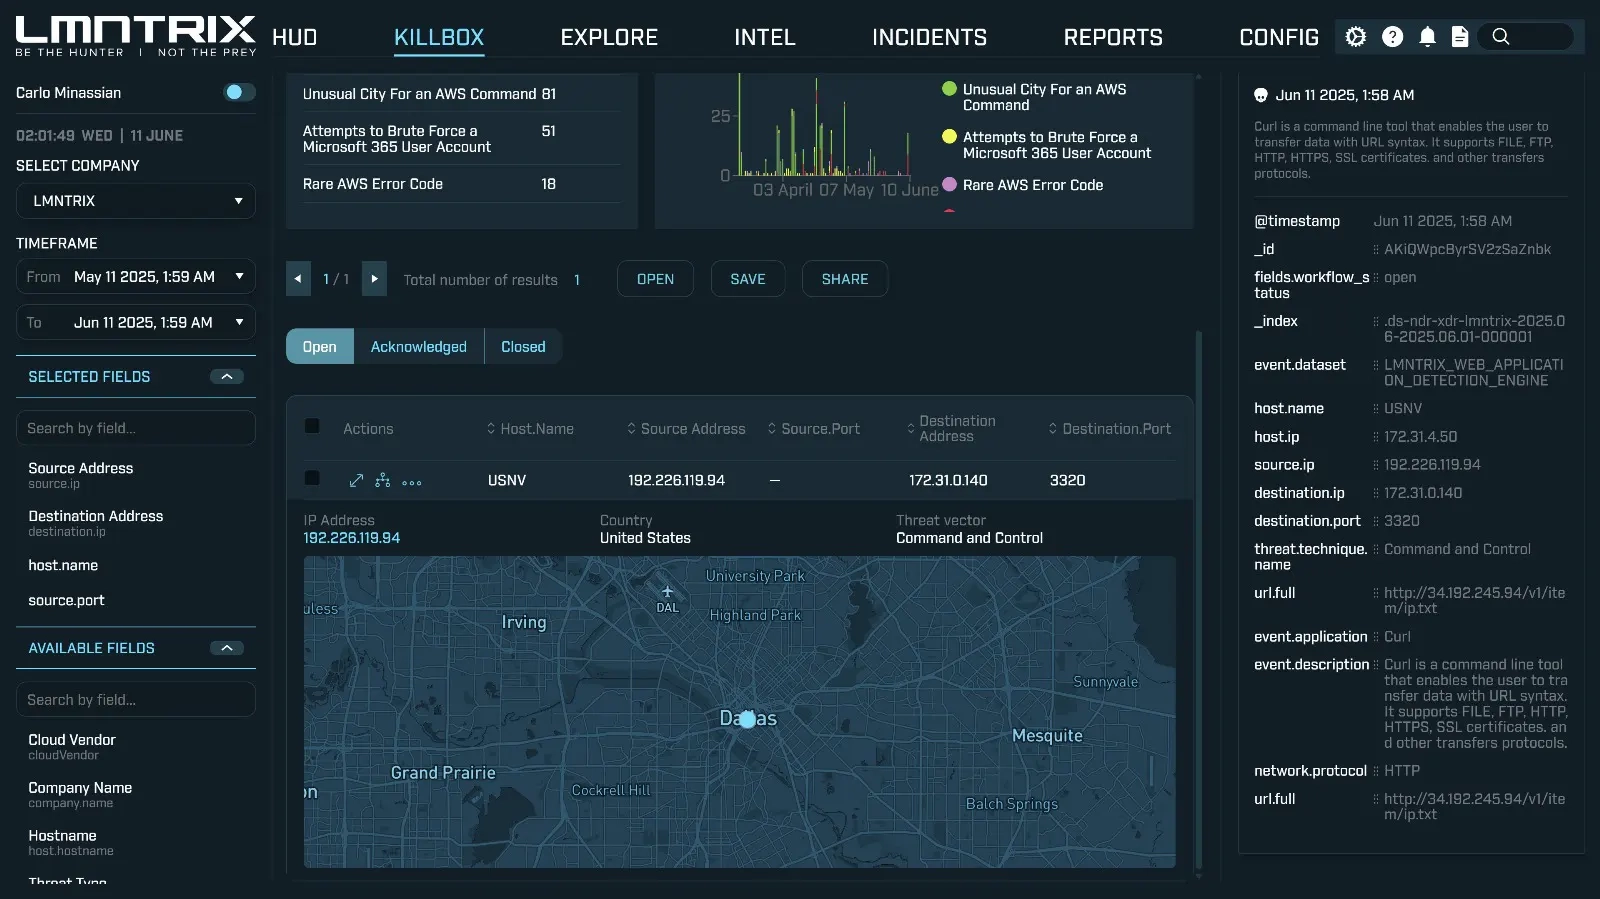Sort by Source.Port column arrows
The width and height of the screenshot is (1600, 899).
coord(772,429)
